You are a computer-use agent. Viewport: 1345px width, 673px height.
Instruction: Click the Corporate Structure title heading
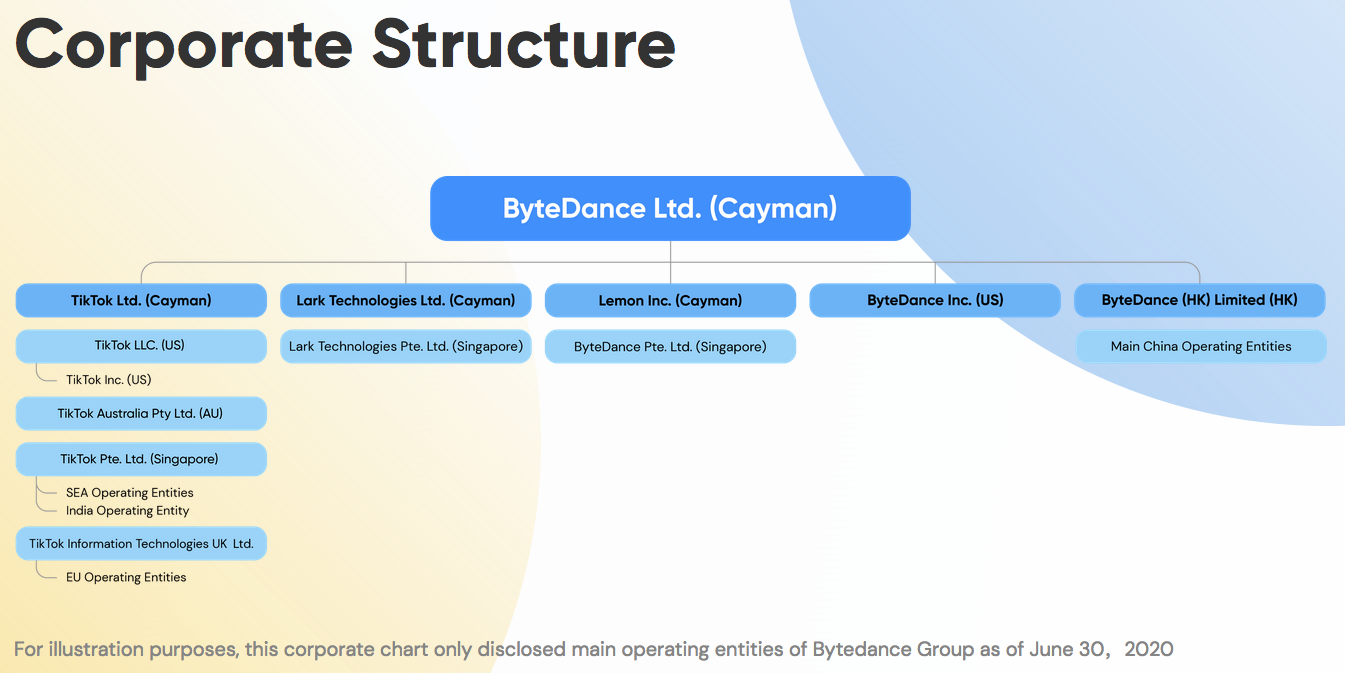pos(345,45)
